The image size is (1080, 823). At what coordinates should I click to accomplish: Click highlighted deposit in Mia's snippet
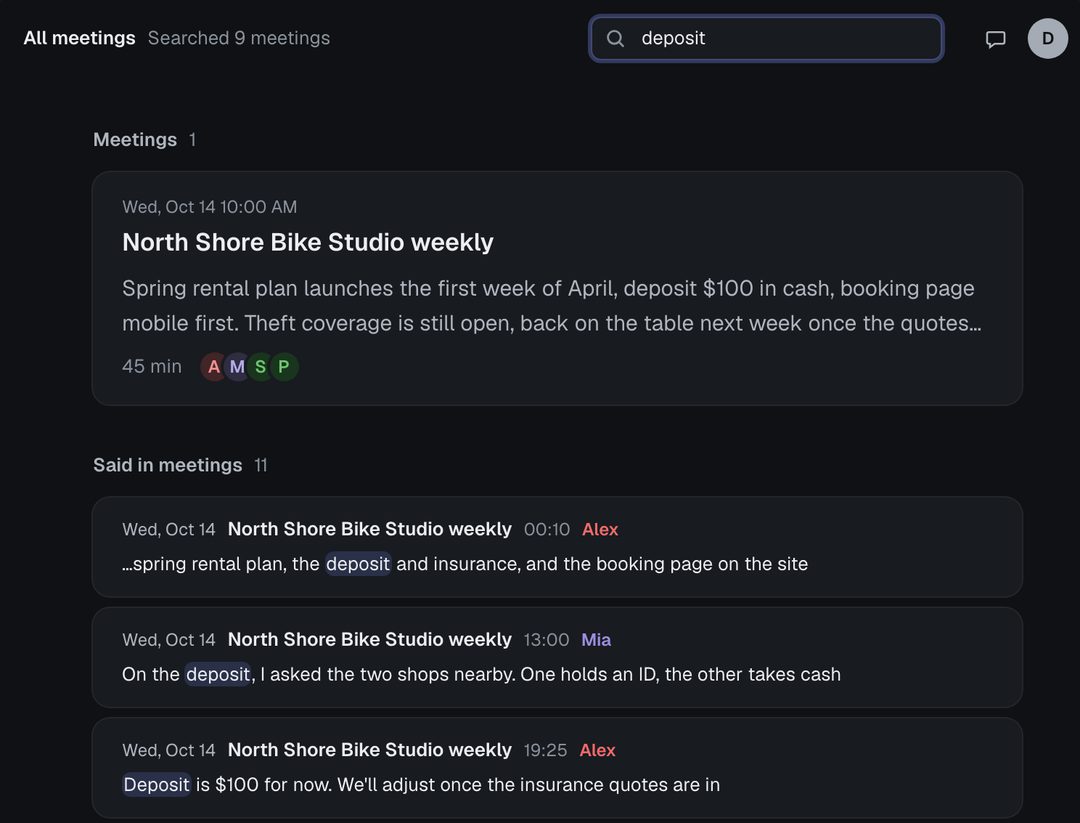[218, 674]
